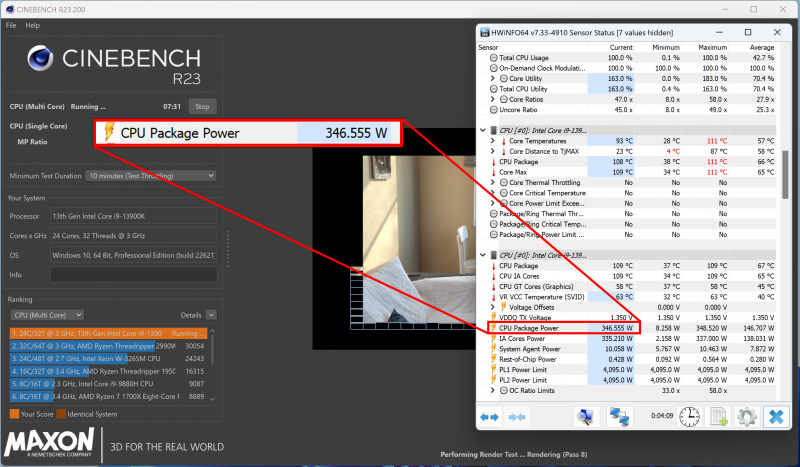Expand the Core Ratios row

click(492, 99)
